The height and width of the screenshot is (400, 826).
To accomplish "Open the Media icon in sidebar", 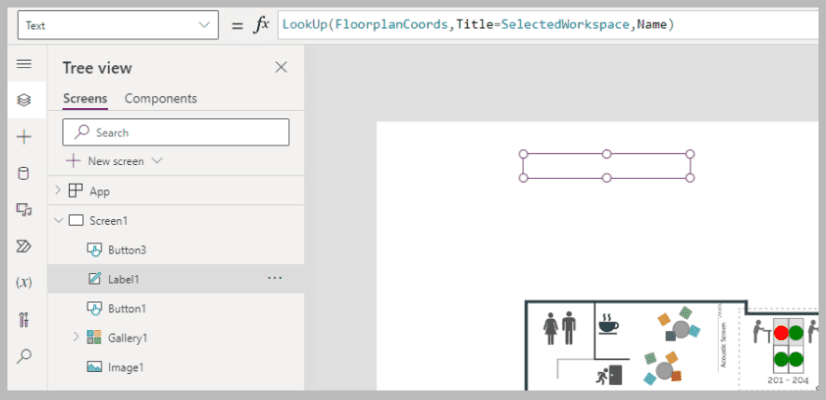I will (24, 210).
